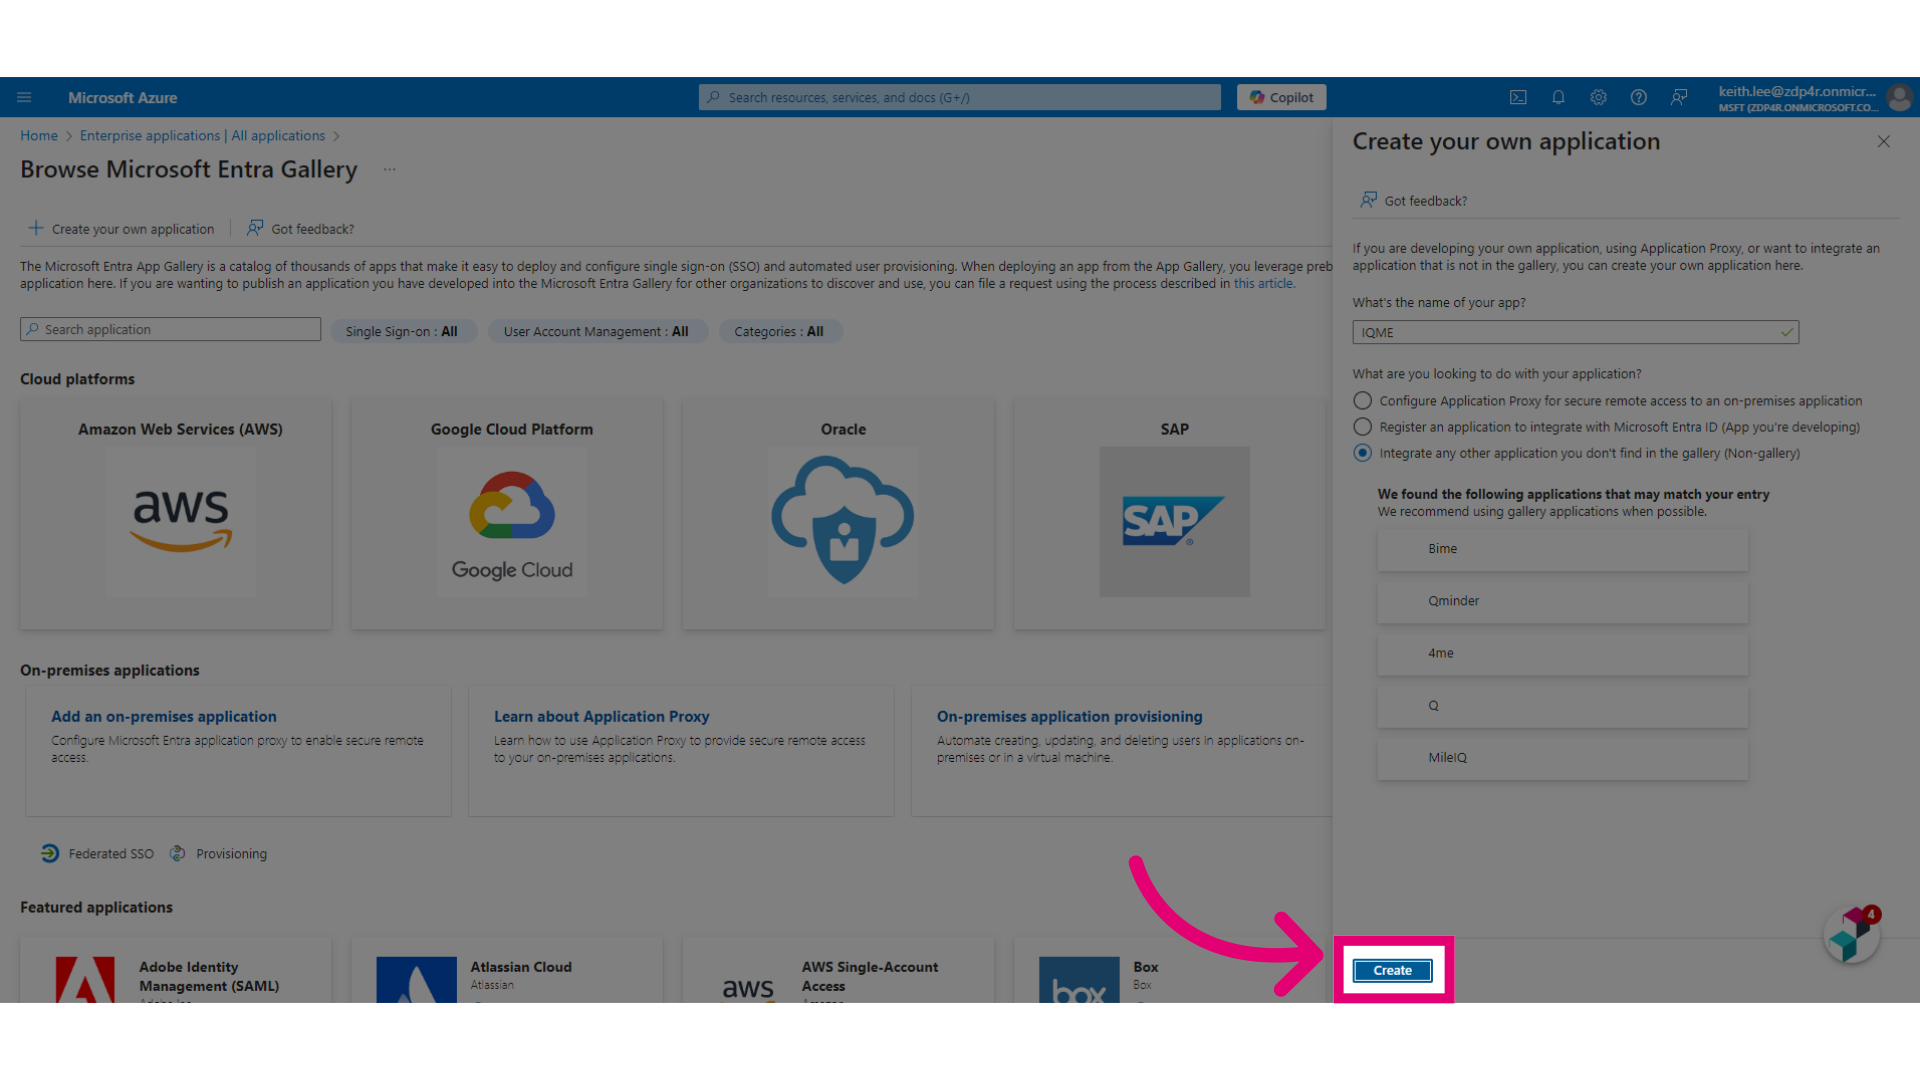Click the Copilot button

pos(1282,97)
